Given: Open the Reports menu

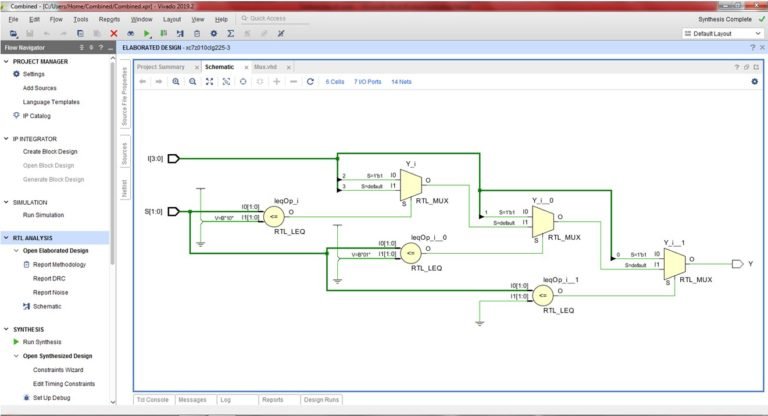Looking at the screenshot, I should 109,19.
